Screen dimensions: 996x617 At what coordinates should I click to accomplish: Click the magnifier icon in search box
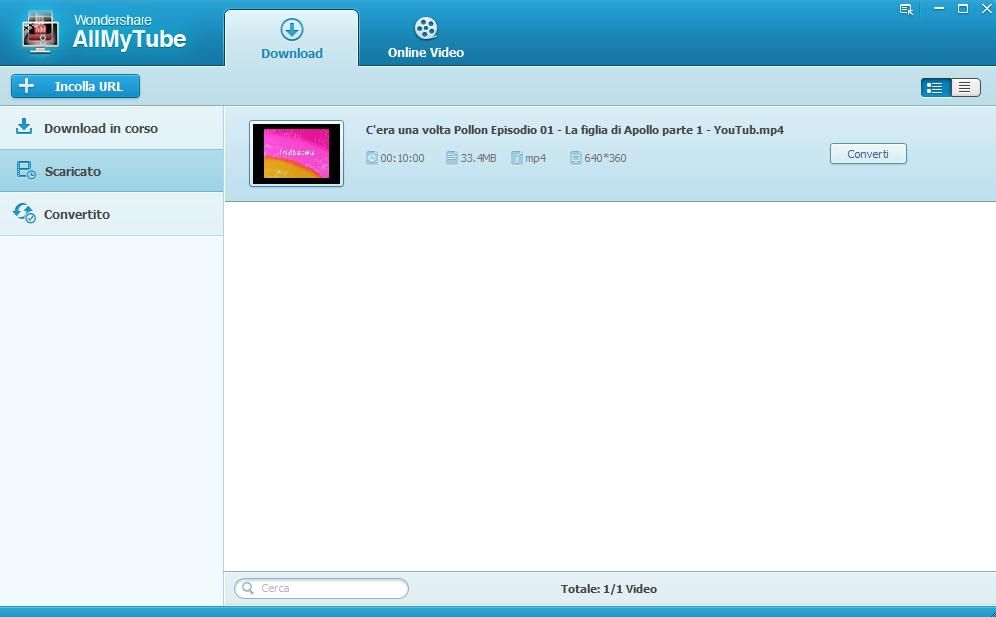pos(248,588)
